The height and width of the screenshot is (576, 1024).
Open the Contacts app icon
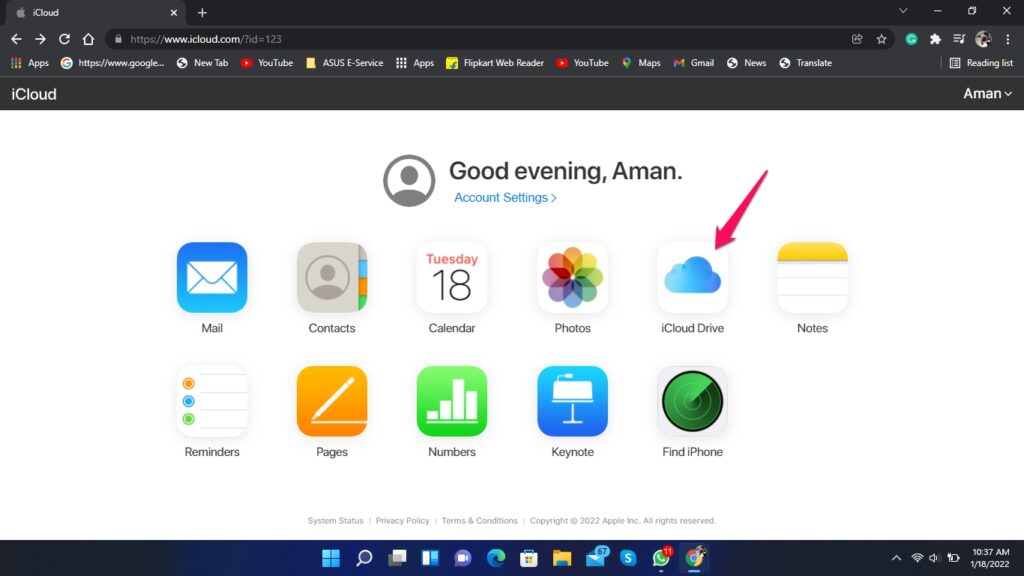tap(331, 277)
